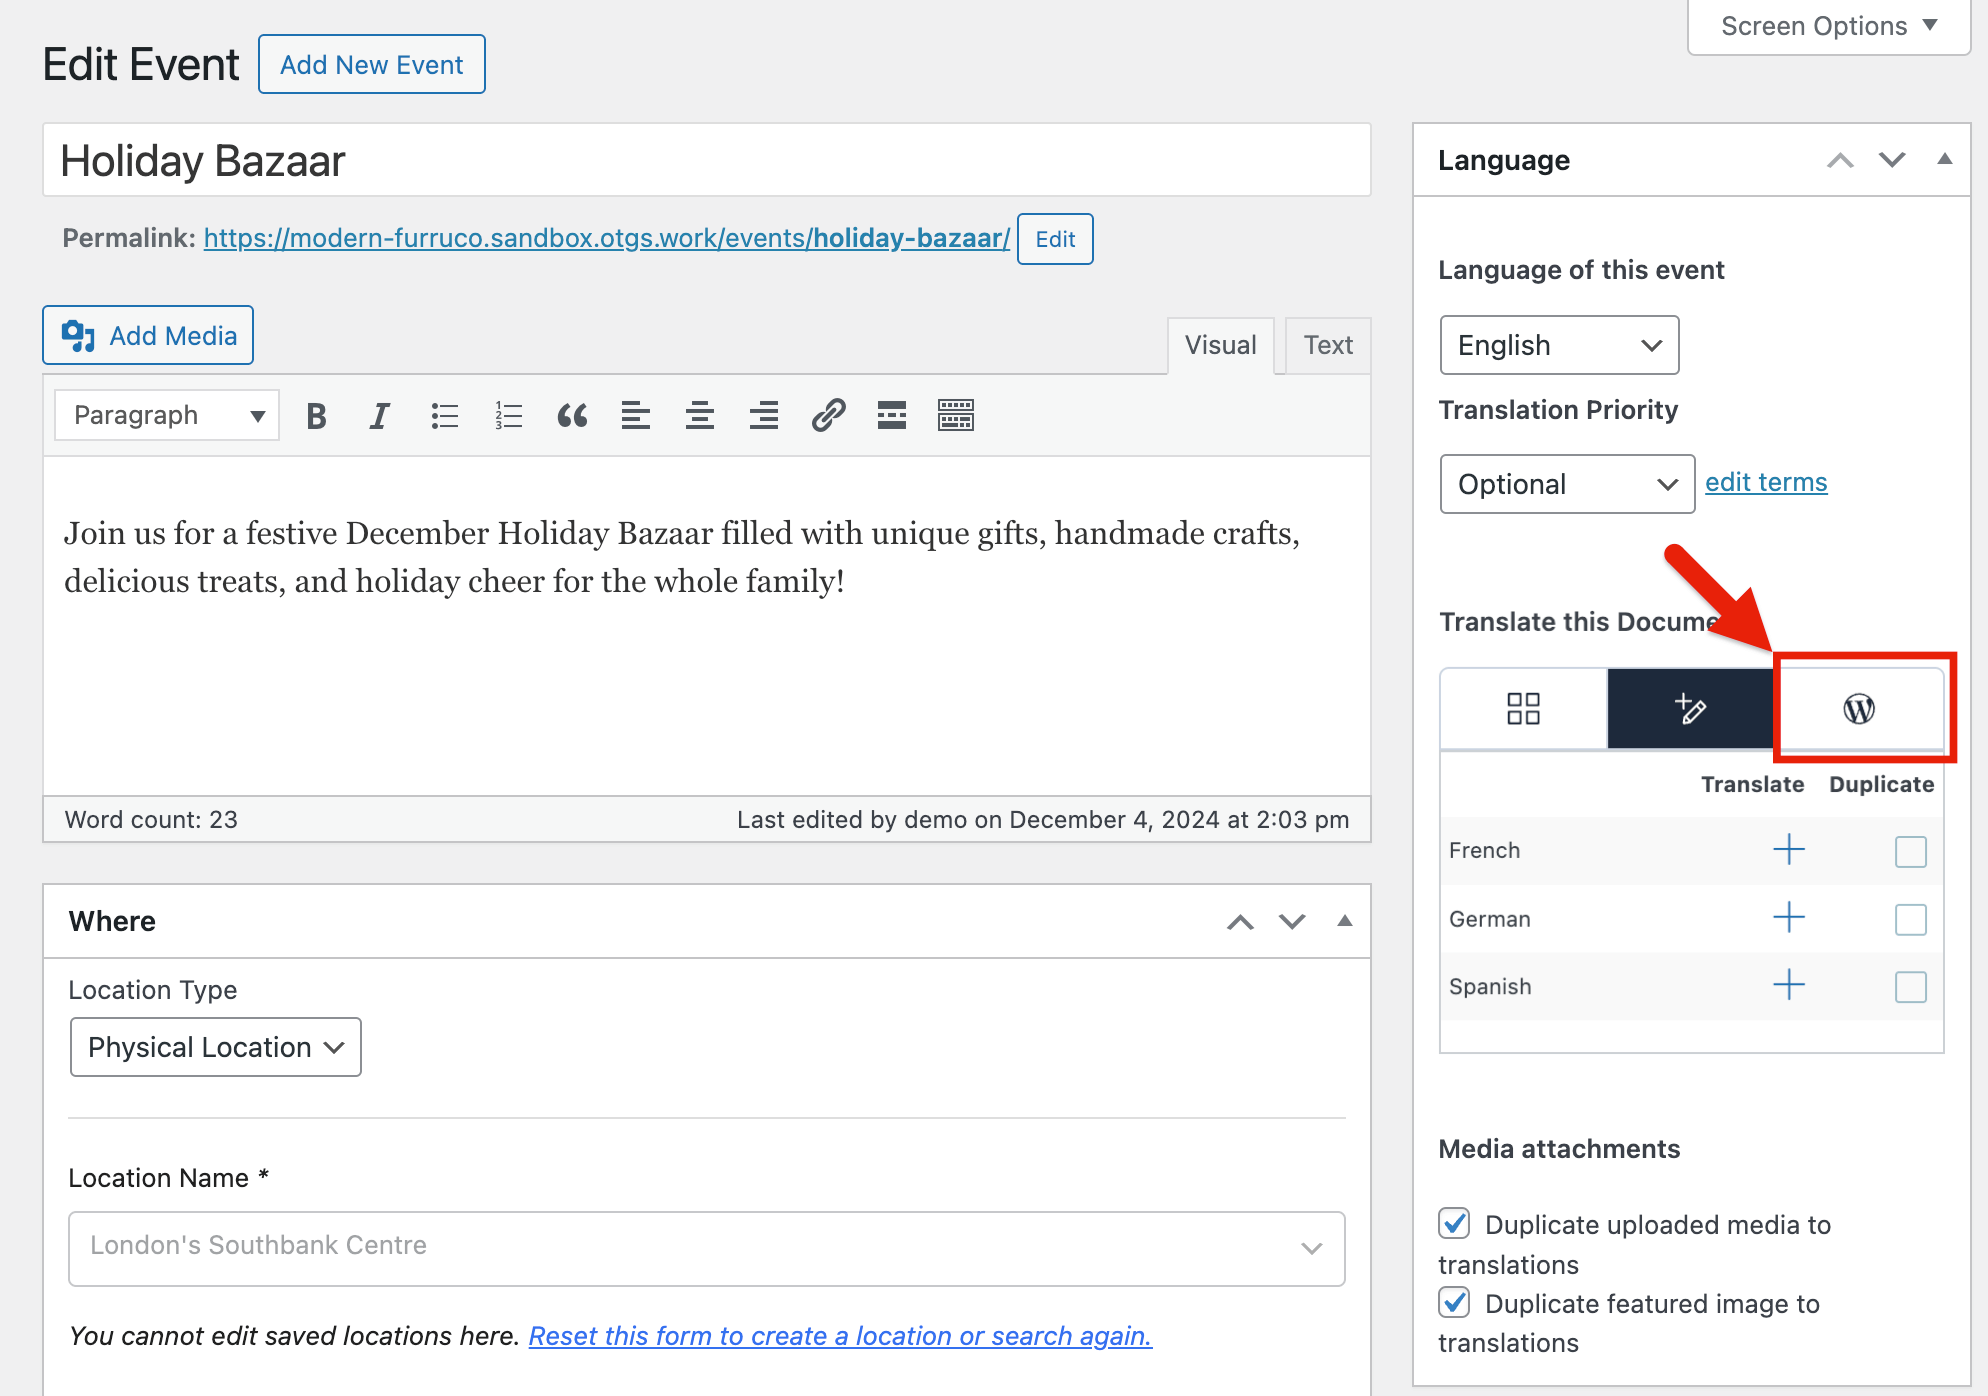Select the grid translation method icon
Image resolution: width=1988 pixels, height=1396 pixels.
point(1523,709)
